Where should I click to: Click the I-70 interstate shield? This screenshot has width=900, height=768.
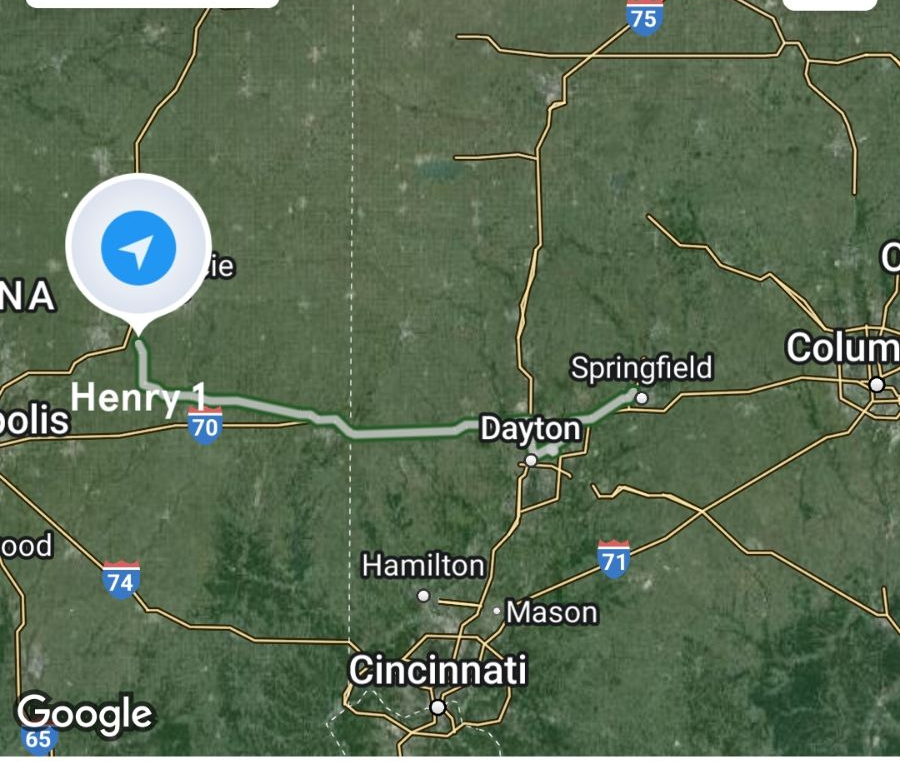(x=205, y=425)
